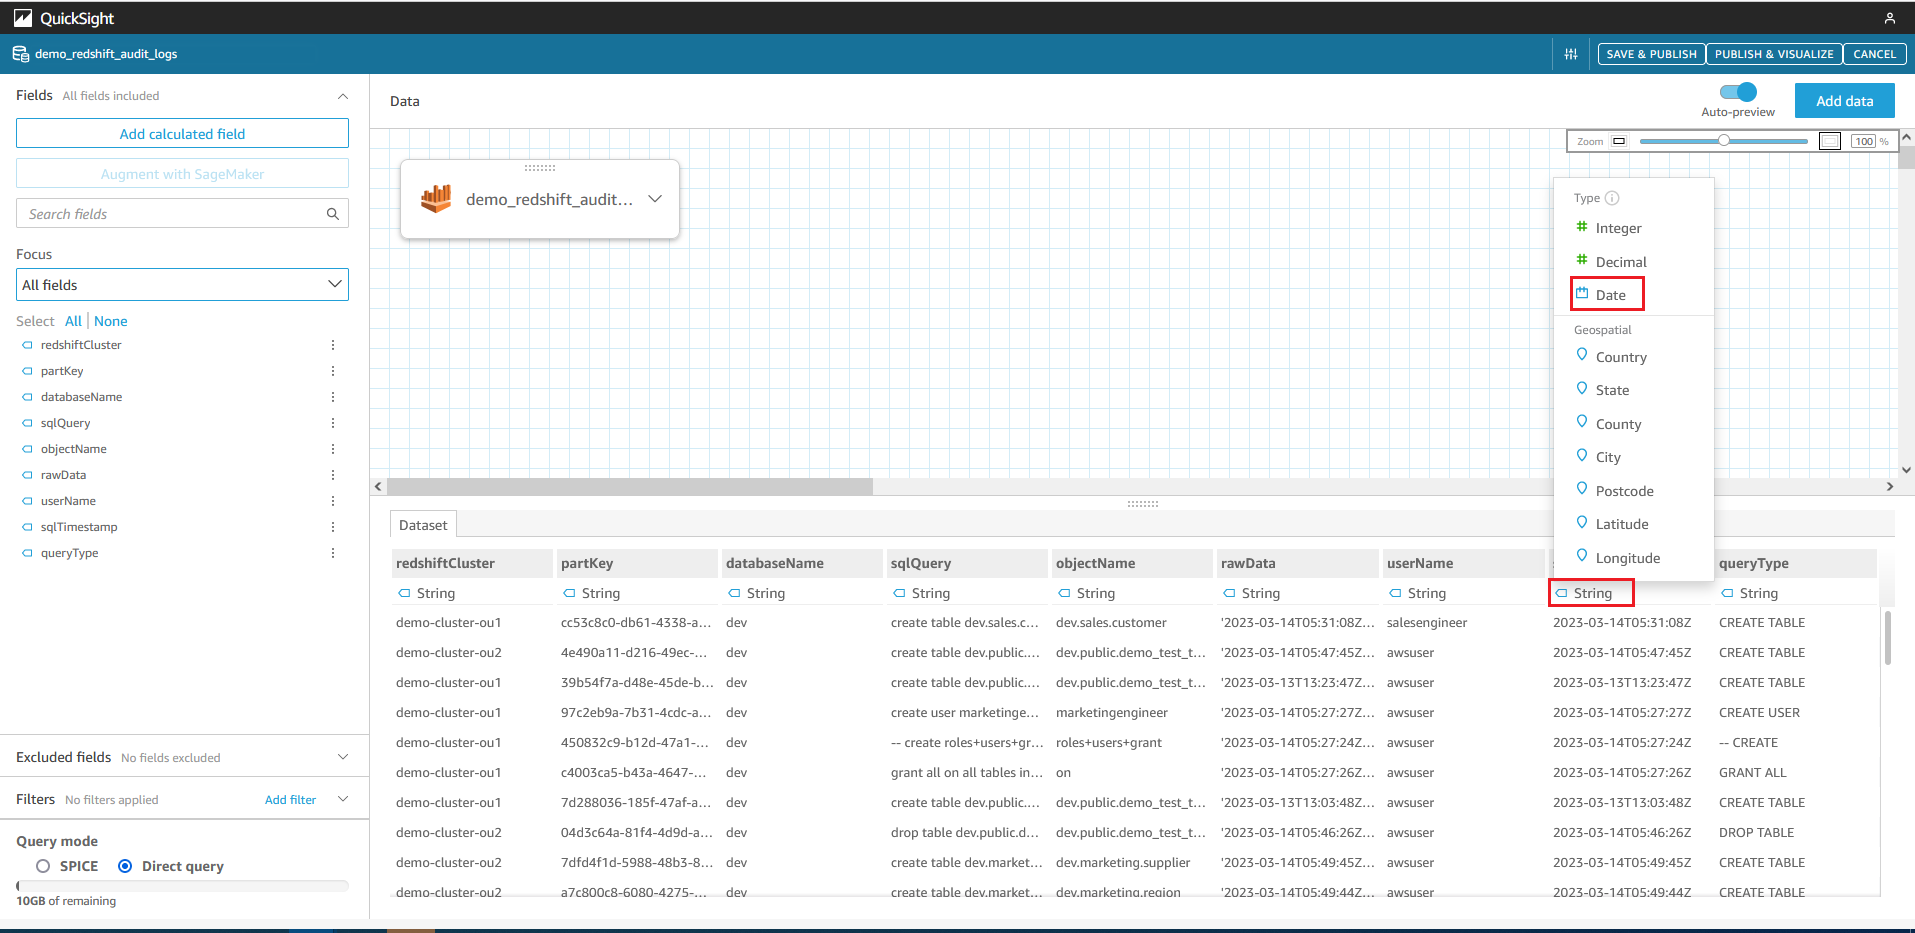Expand the Filters section
The height and width of the screenshot is (933, 1915).
(x=343, y=799)
